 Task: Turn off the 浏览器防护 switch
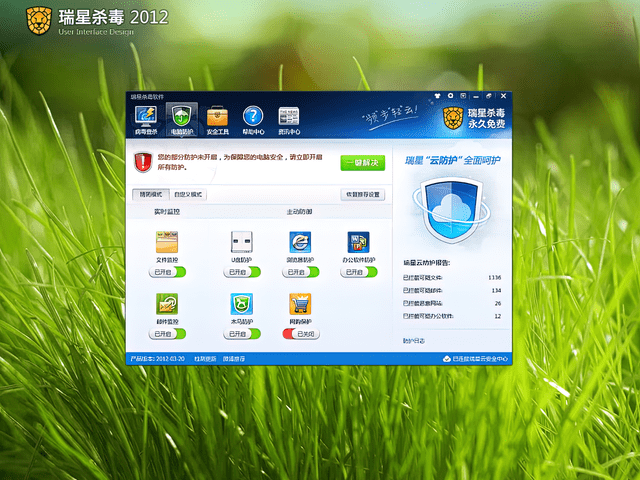tap(301, 272)
